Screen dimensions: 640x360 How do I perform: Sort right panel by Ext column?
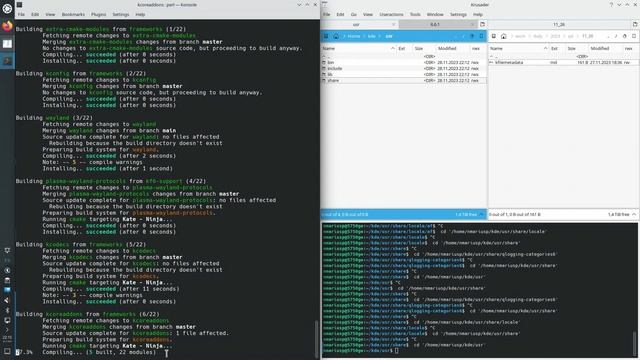[557, 49]
